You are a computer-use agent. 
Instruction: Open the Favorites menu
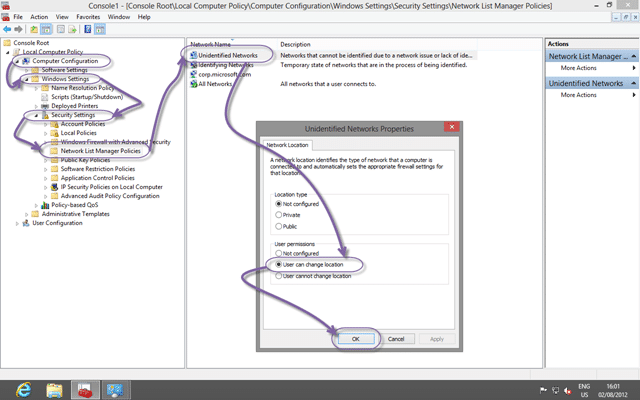pyautogui.click(x=88, y=17)
